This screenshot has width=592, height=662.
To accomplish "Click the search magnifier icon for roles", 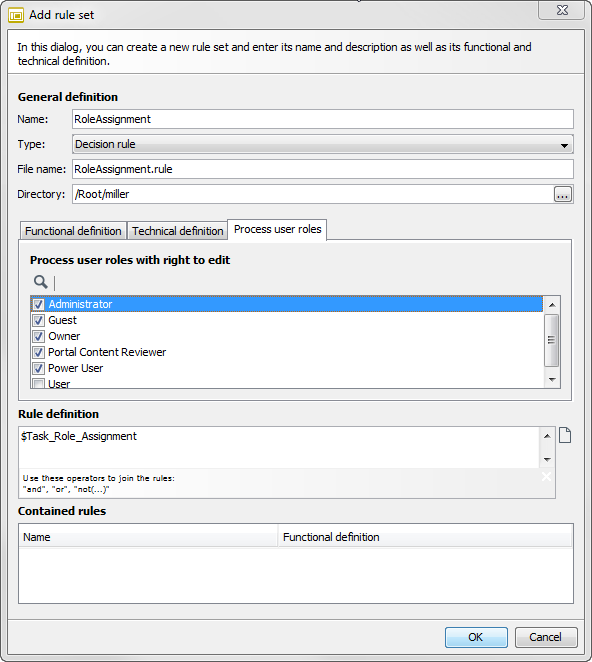I will [41, 282].
